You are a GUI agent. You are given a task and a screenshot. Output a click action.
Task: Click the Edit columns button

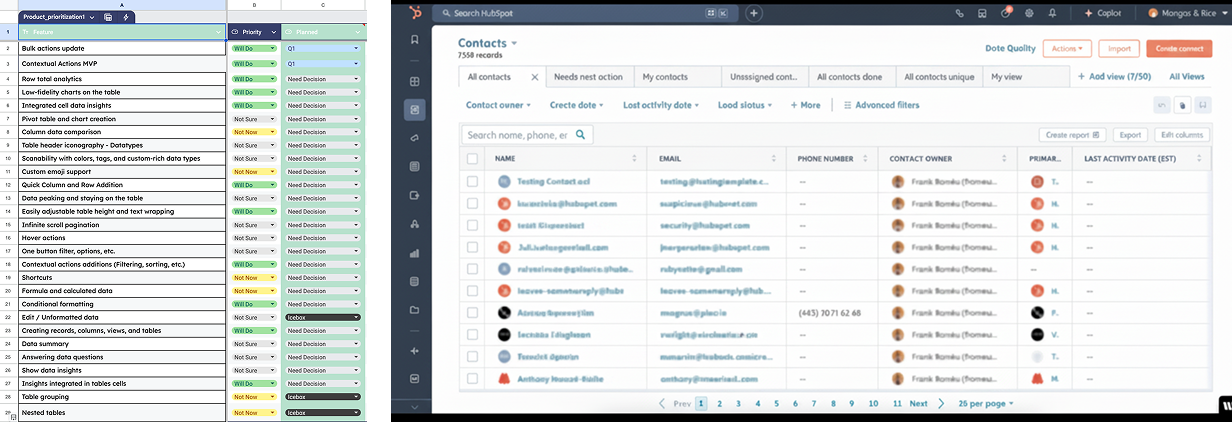(x=1181, y=134)
